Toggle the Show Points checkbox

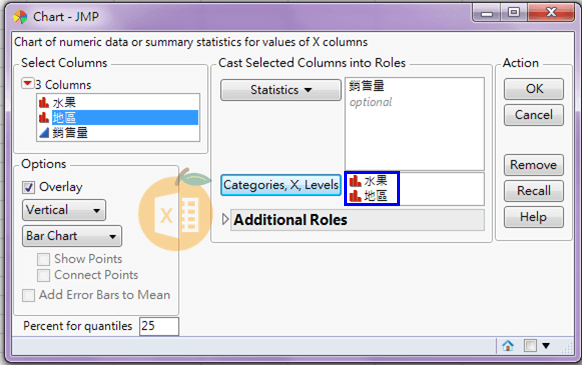click(x=43, y=259)
